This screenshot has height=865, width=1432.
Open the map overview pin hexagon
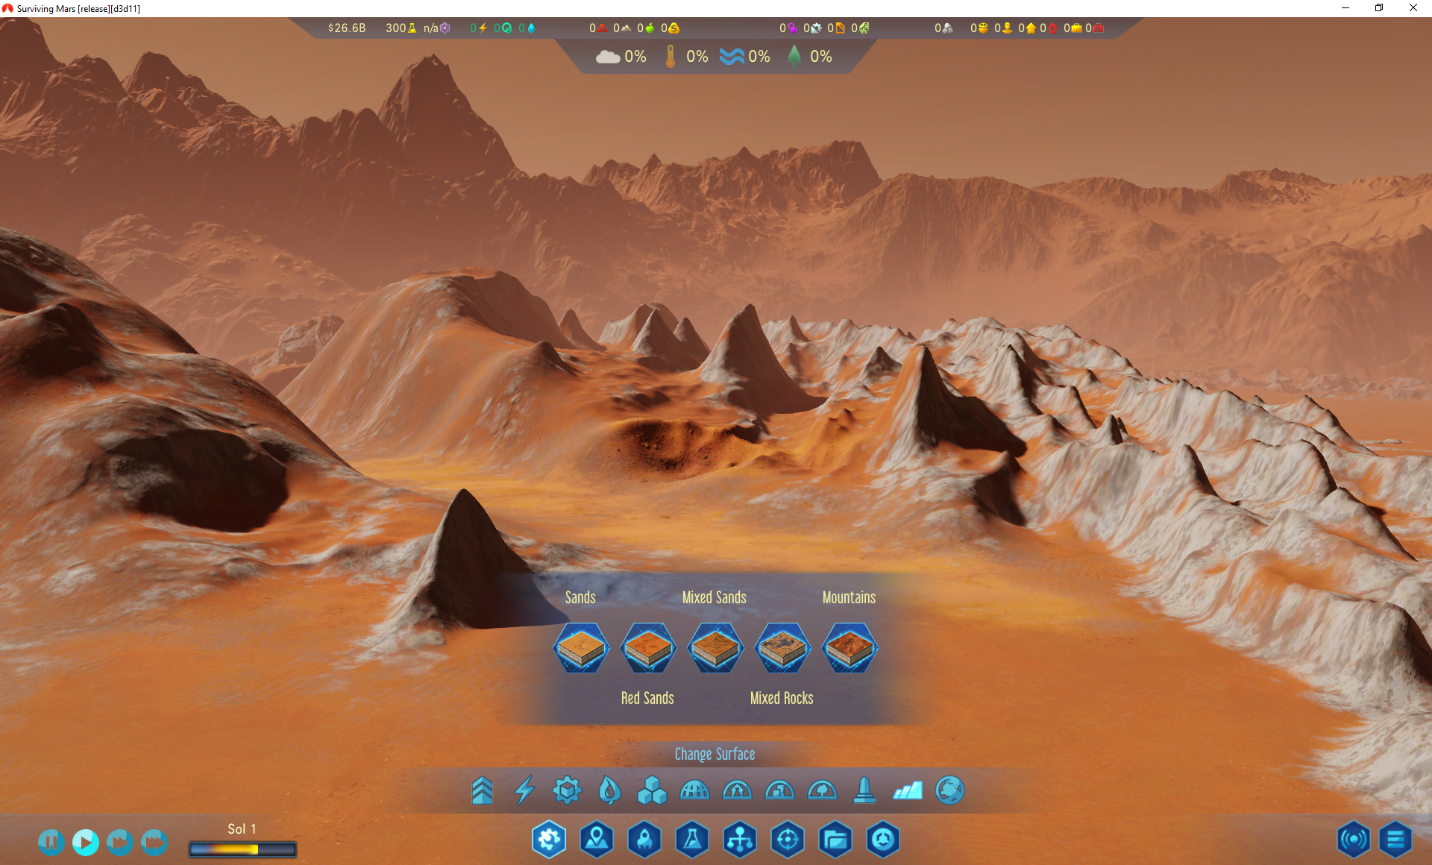(597, 839)
